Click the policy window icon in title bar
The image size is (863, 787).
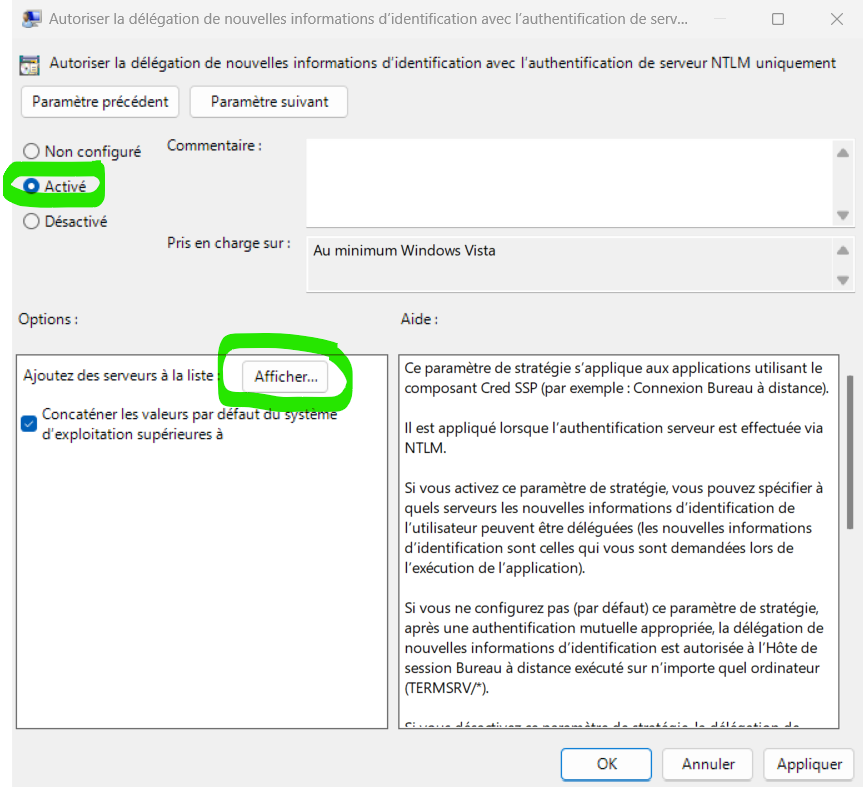coord(31,19)
